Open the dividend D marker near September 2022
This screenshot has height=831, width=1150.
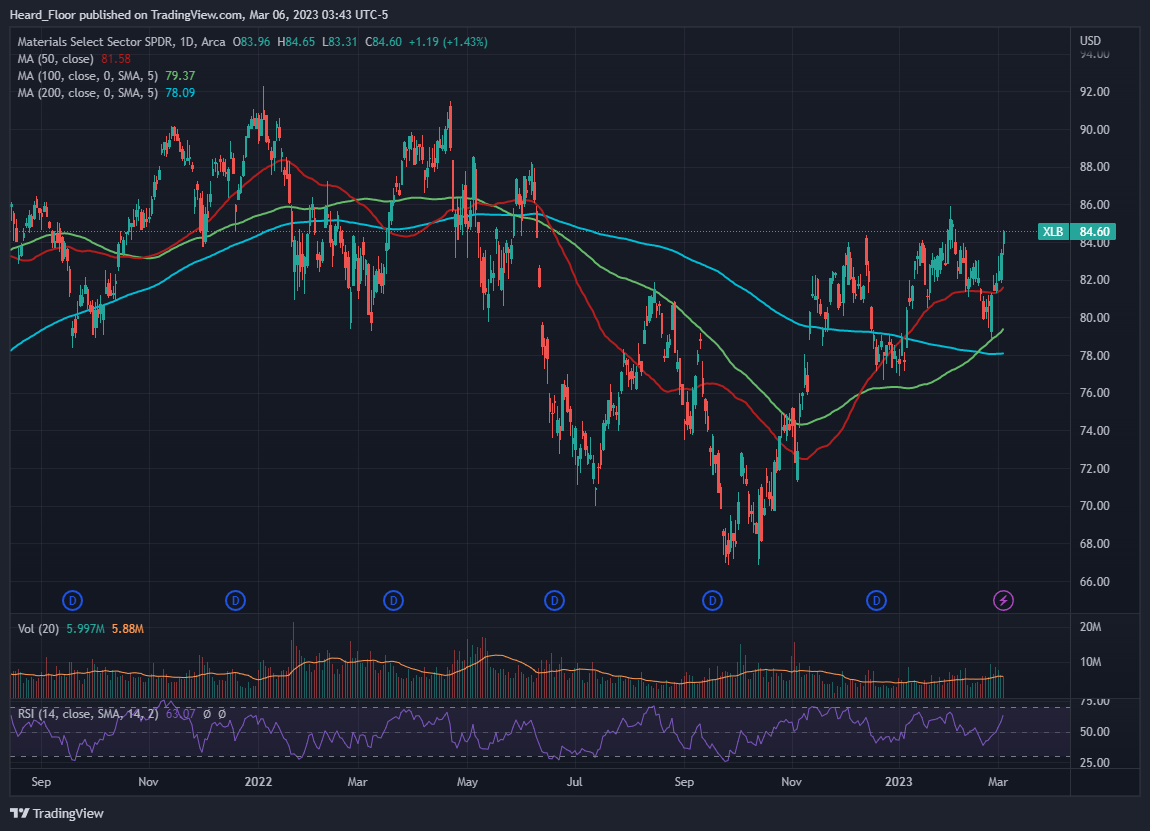click(712, 601)
